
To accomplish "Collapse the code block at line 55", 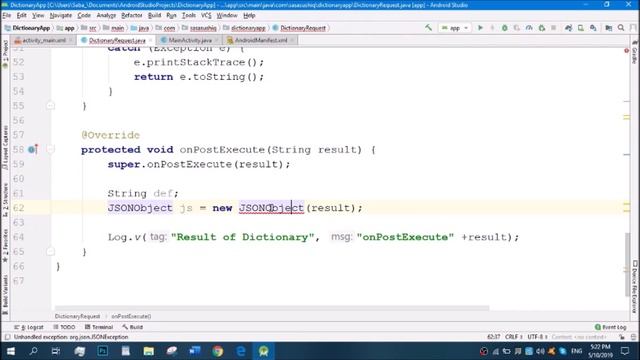I will [50, 106].
